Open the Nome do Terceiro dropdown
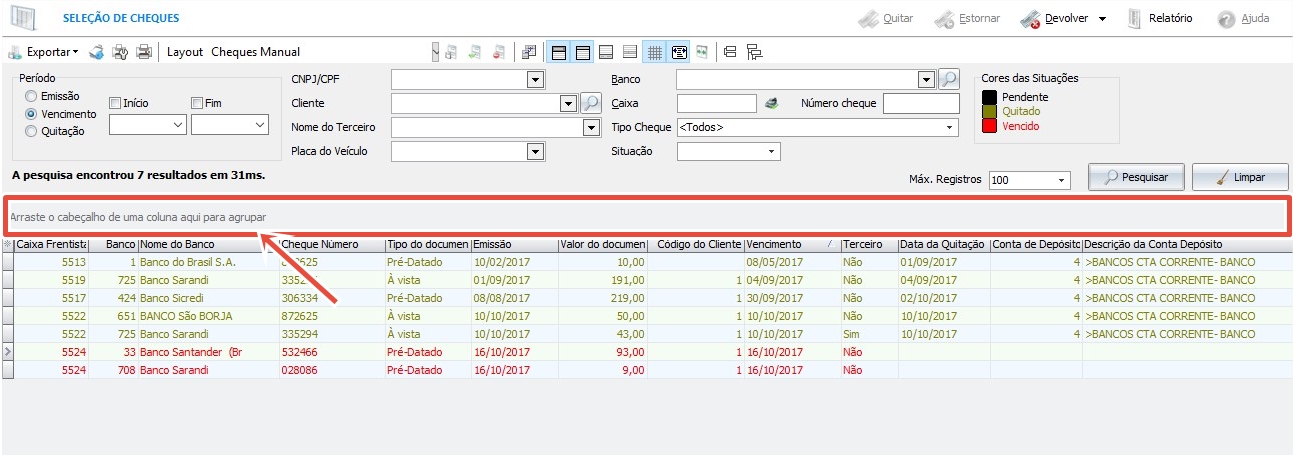Viewport: 1295px width, 455px height. (x=590, y=127)
